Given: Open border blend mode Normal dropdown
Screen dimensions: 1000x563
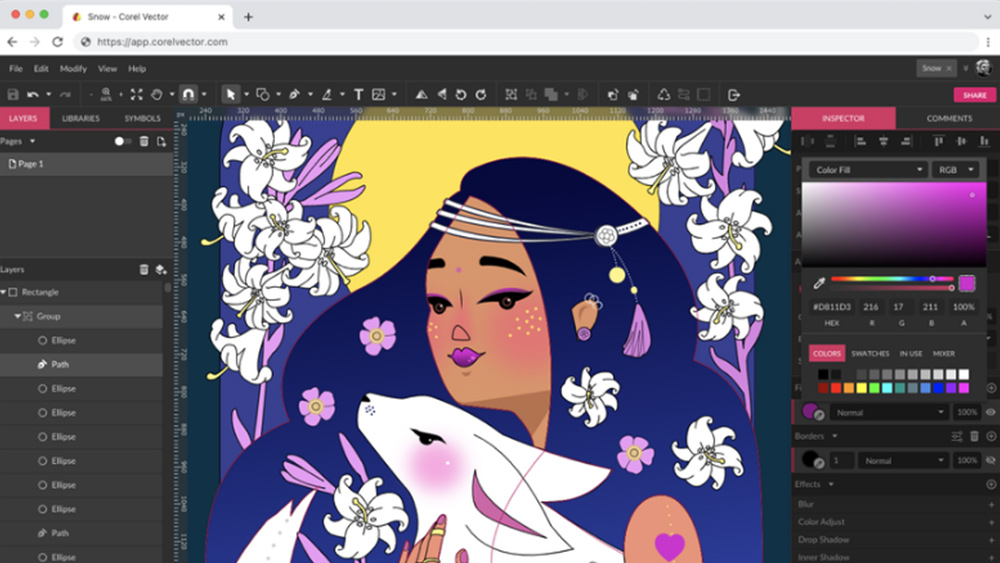Looking at the screenshot, I should pos(903,460).
